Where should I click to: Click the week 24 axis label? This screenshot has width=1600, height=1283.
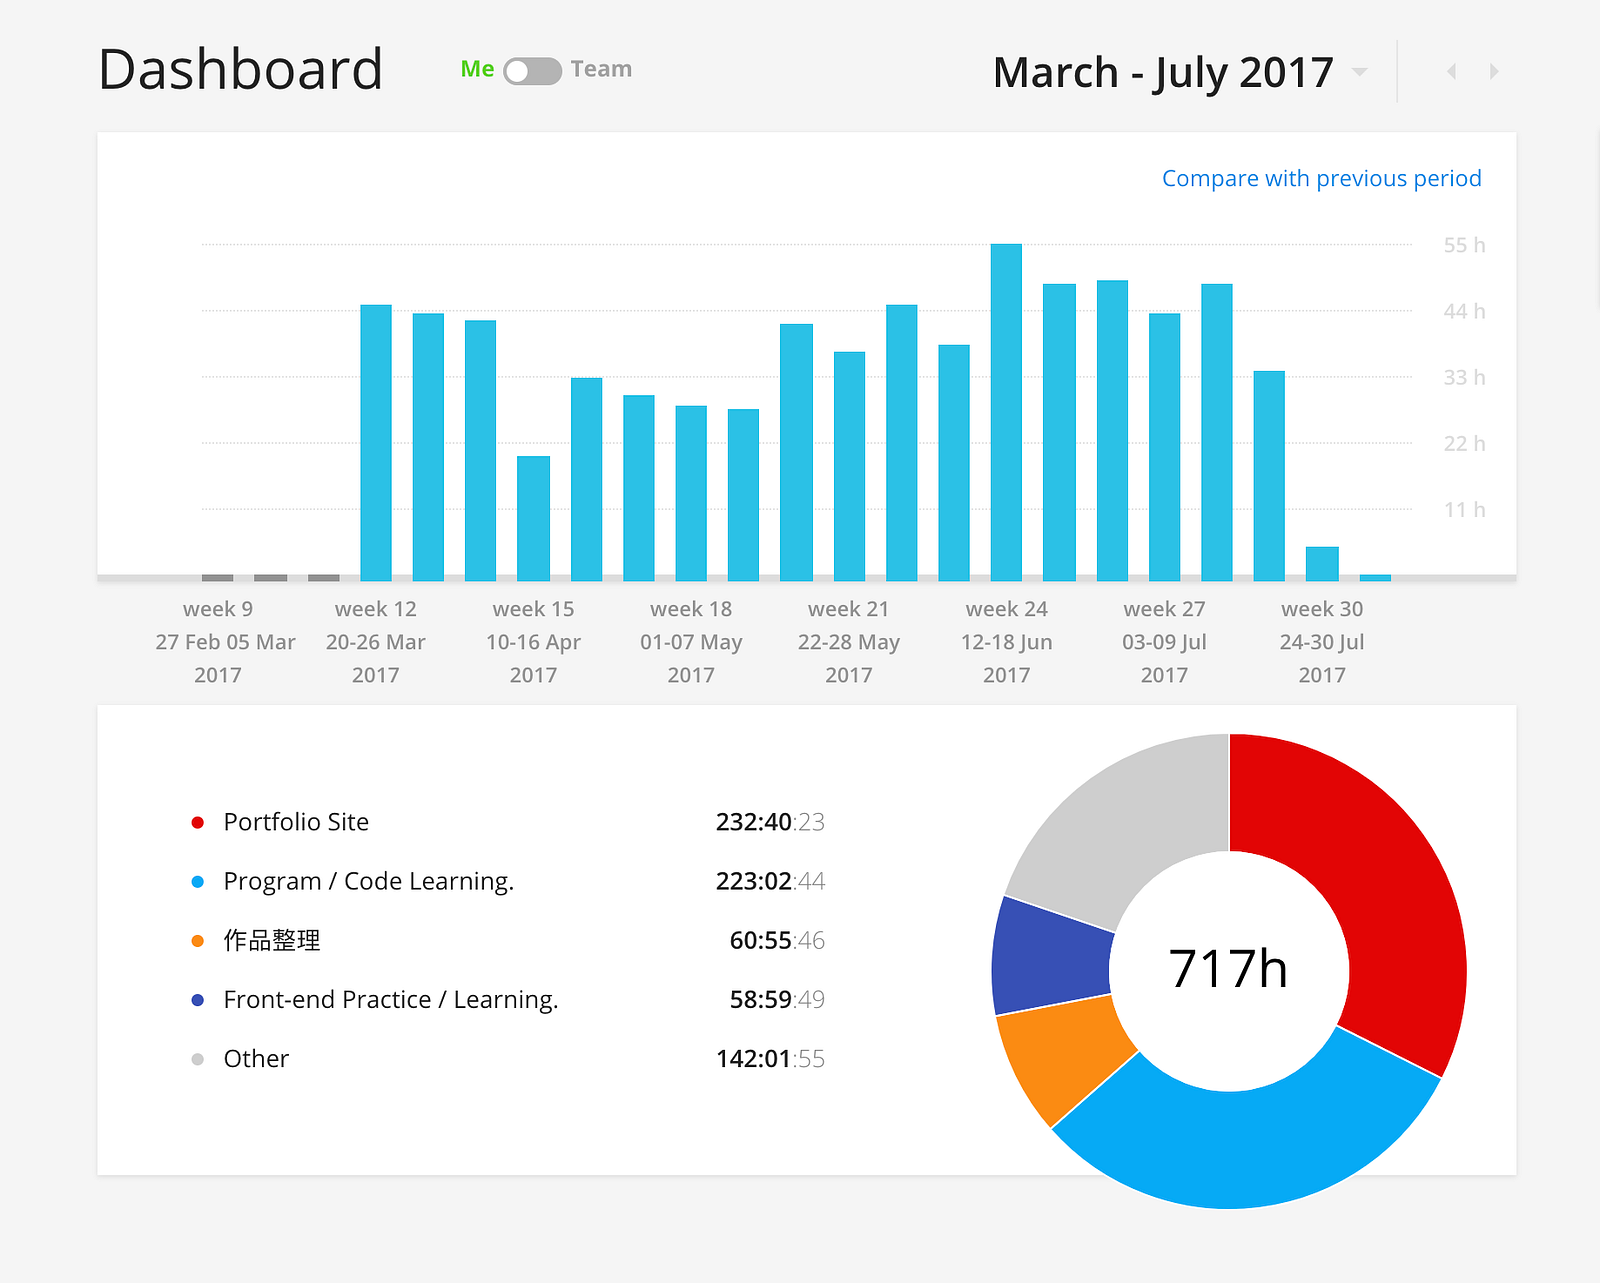click(x=1007, y=609)
